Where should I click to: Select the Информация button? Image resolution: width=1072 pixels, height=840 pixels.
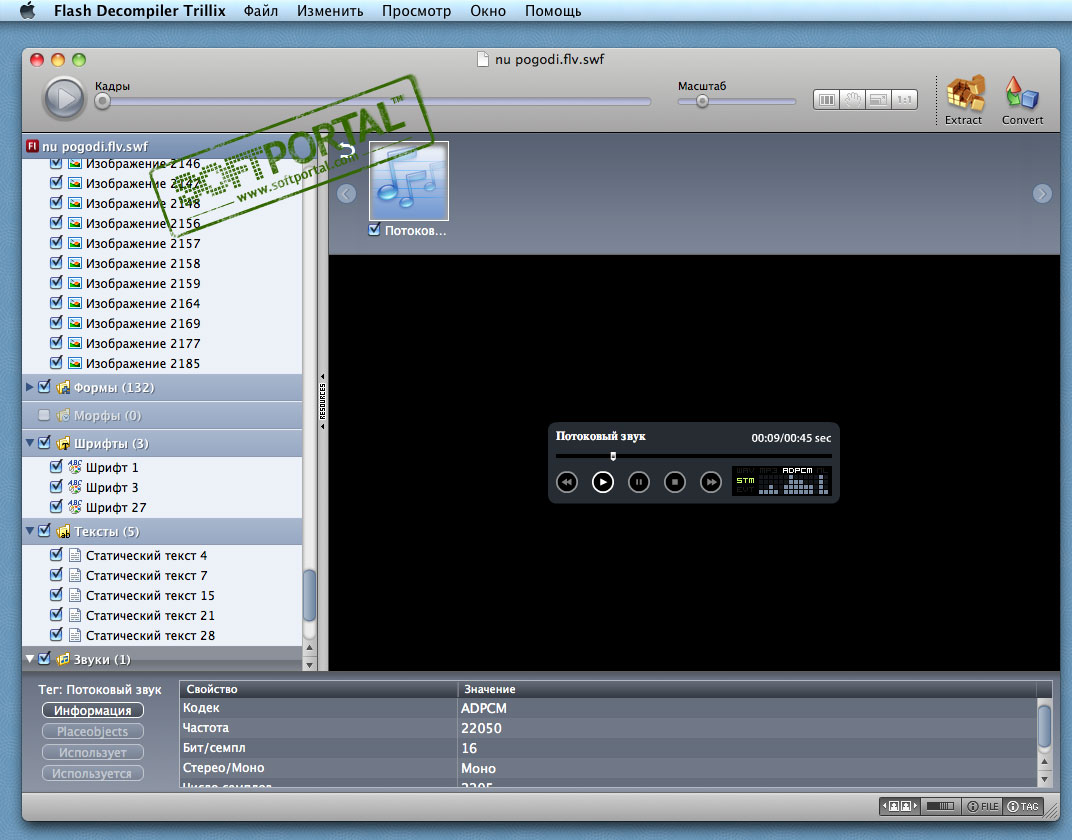coord(93,711)
